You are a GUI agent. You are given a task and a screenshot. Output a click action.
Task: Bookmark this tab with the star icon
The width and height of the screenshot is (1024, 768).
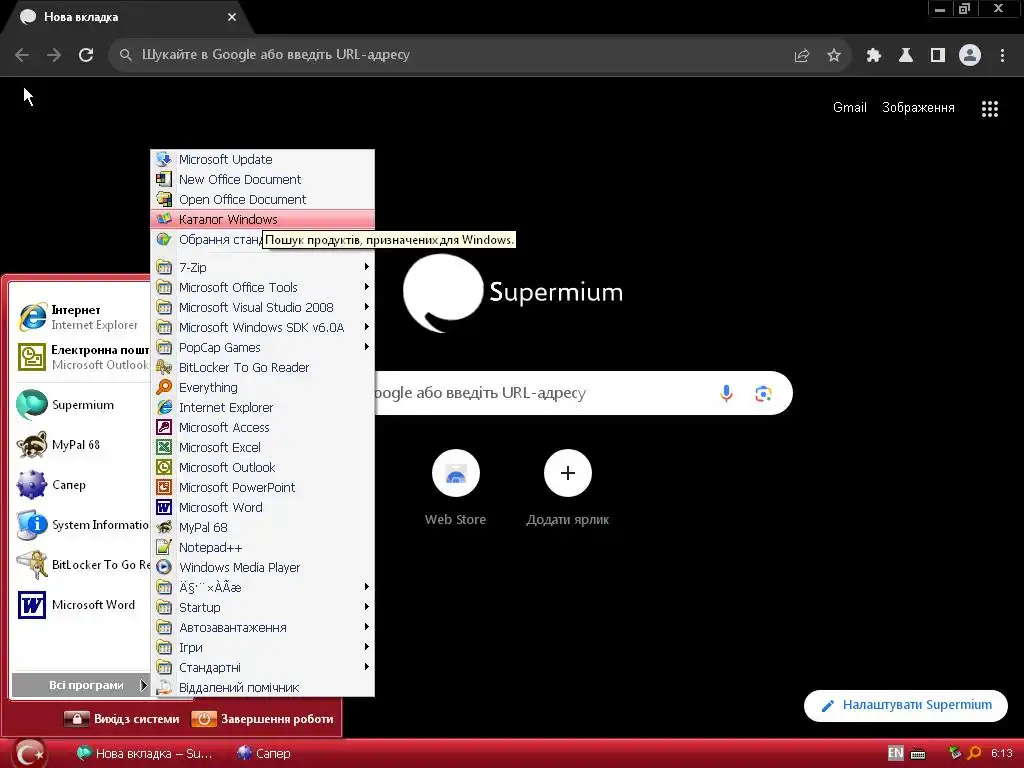(834, 55)
